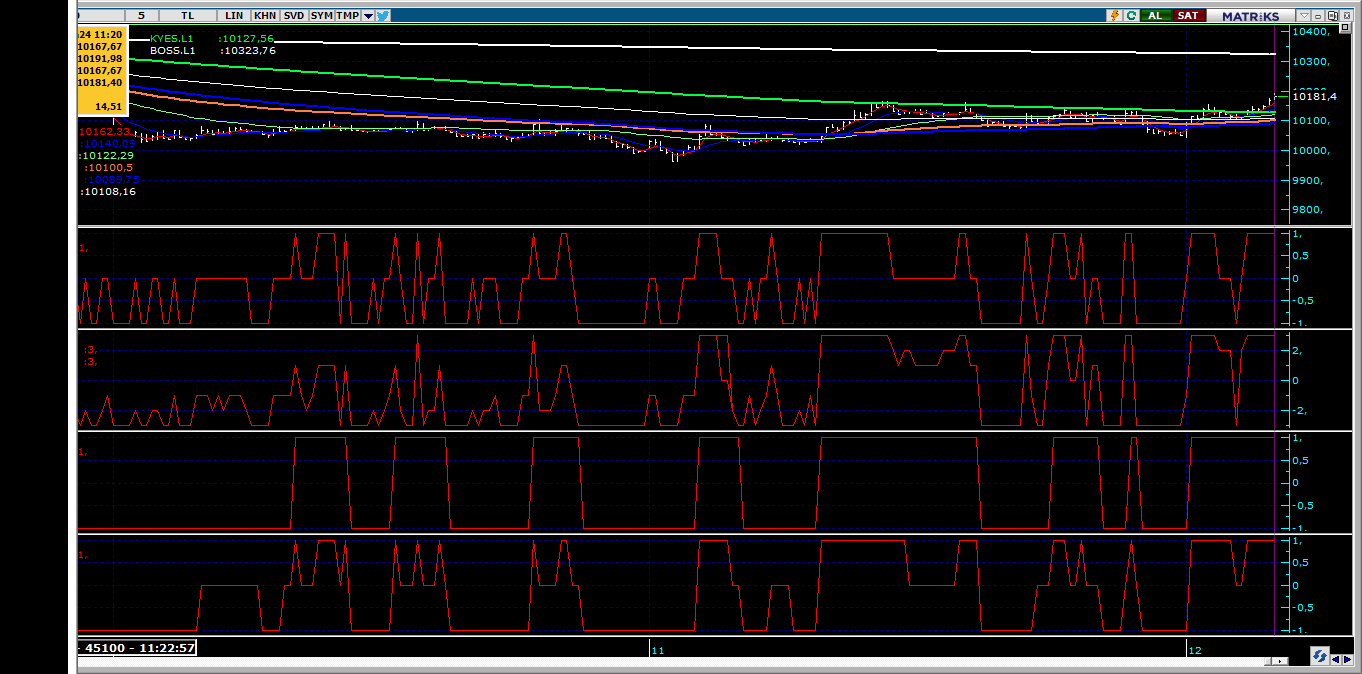
Task: Click the 24 11:20 date label
Action: [x=100, y=34]
